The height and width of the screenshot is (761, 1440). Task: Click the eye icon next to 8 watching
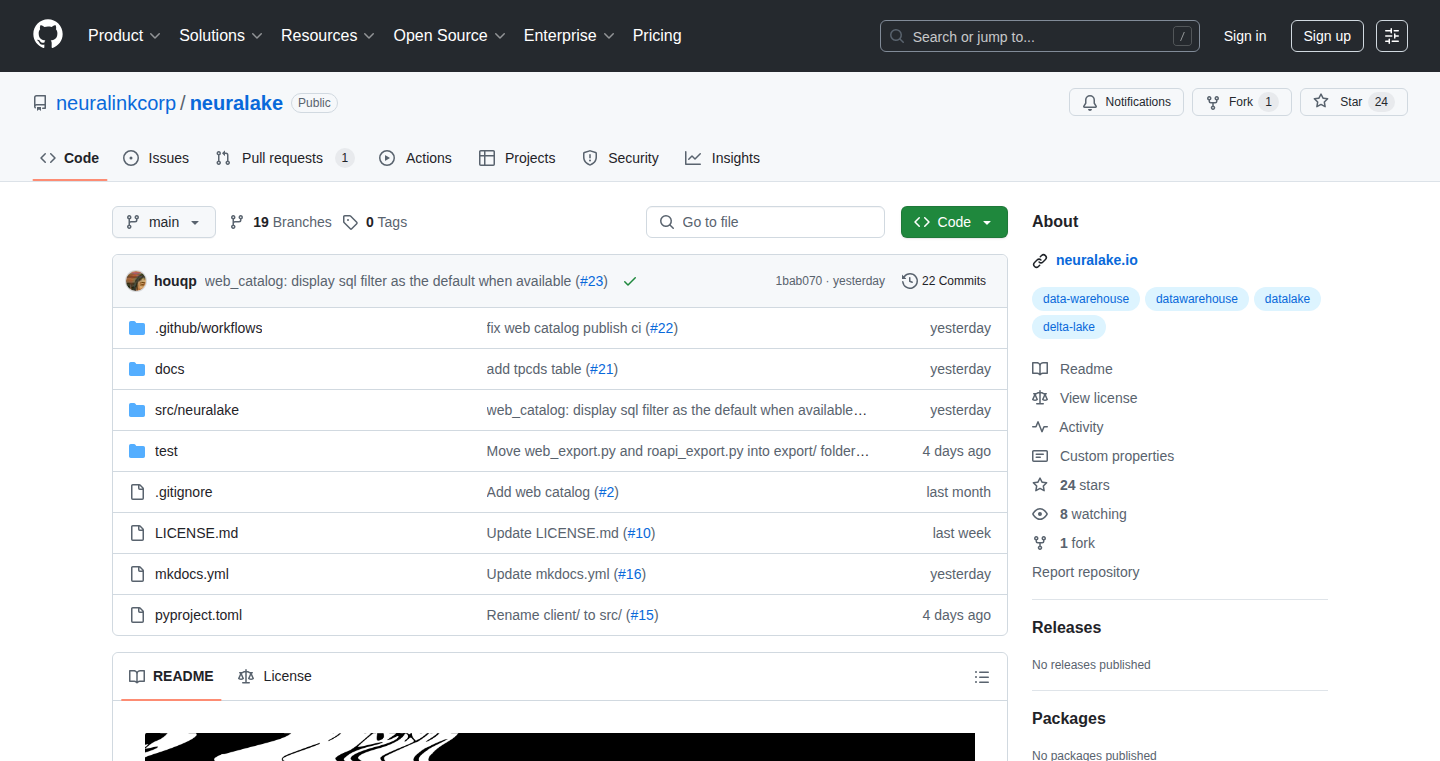[x=1040, y=514]
